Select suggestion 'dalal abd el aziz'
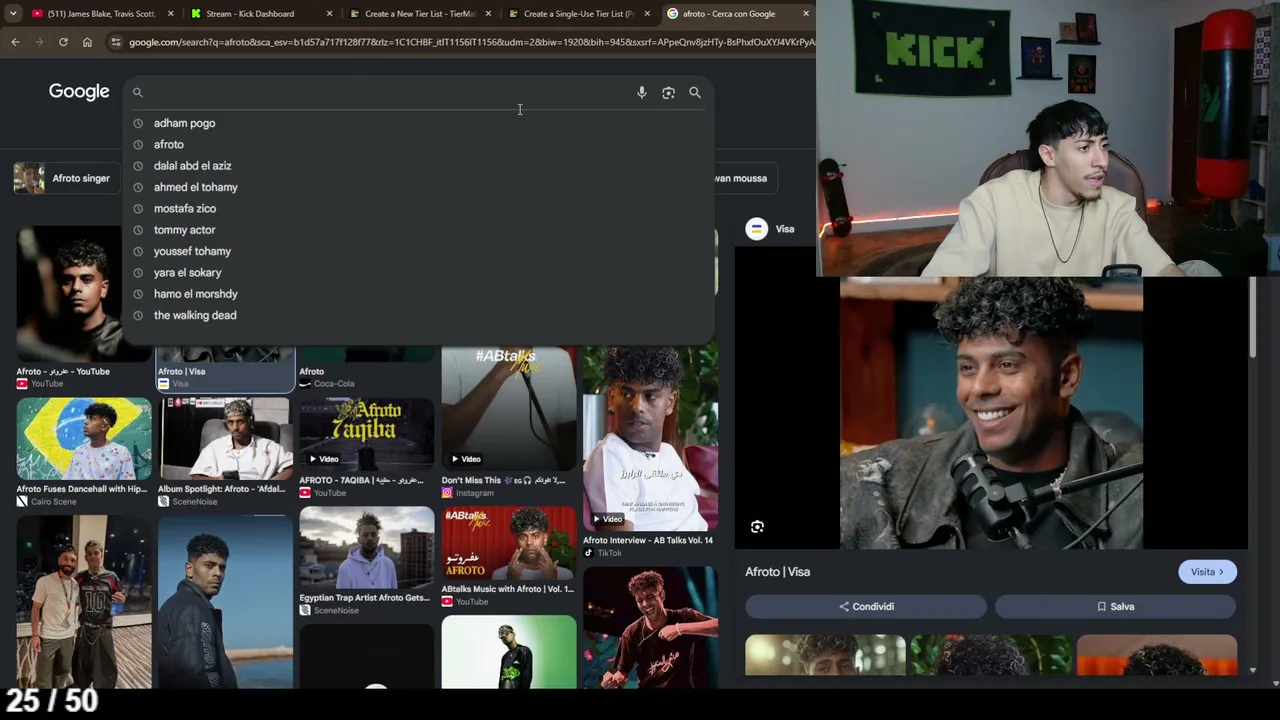 coord(192,166)
